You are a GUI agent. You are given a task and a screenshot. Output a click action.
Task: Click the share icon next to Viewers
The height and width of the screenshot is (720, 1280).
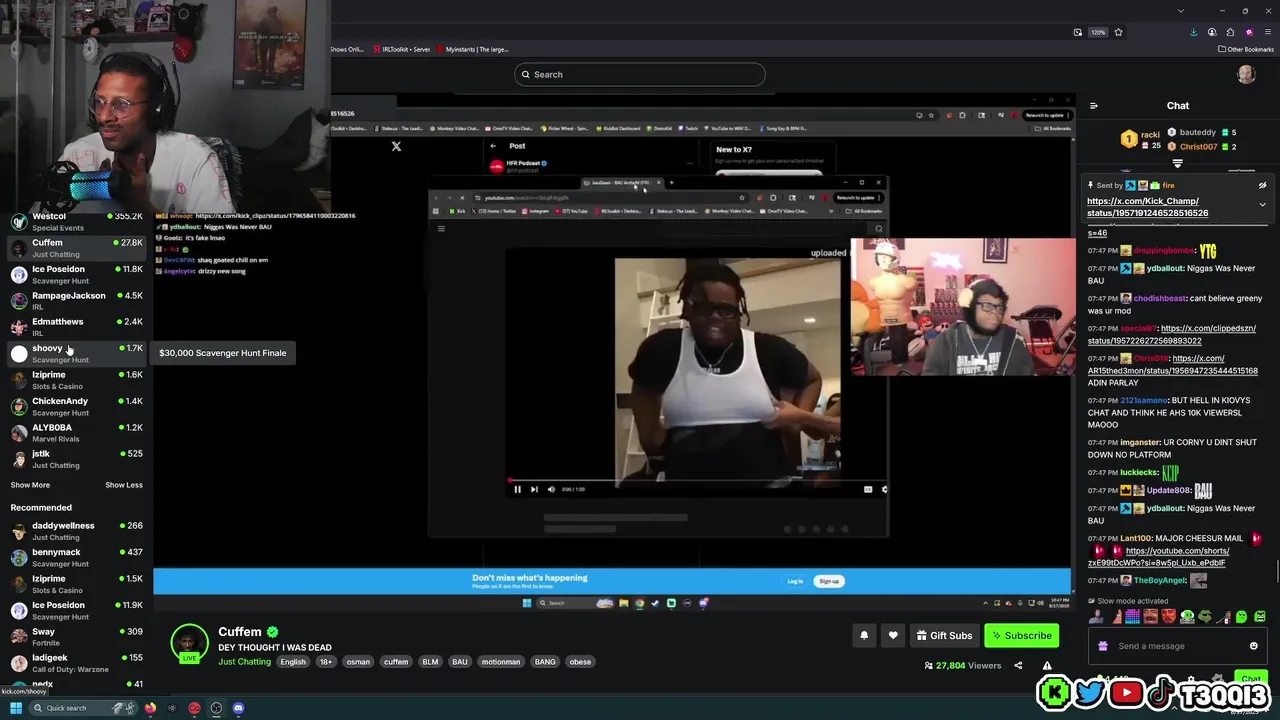pyautogui.click(x=1018, y=665)
